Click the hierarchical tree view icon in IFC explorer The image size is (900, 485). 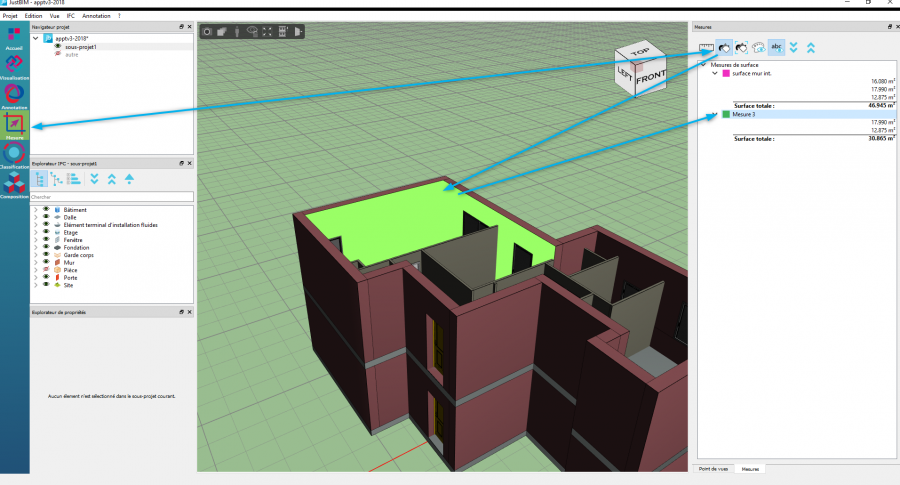39,179
